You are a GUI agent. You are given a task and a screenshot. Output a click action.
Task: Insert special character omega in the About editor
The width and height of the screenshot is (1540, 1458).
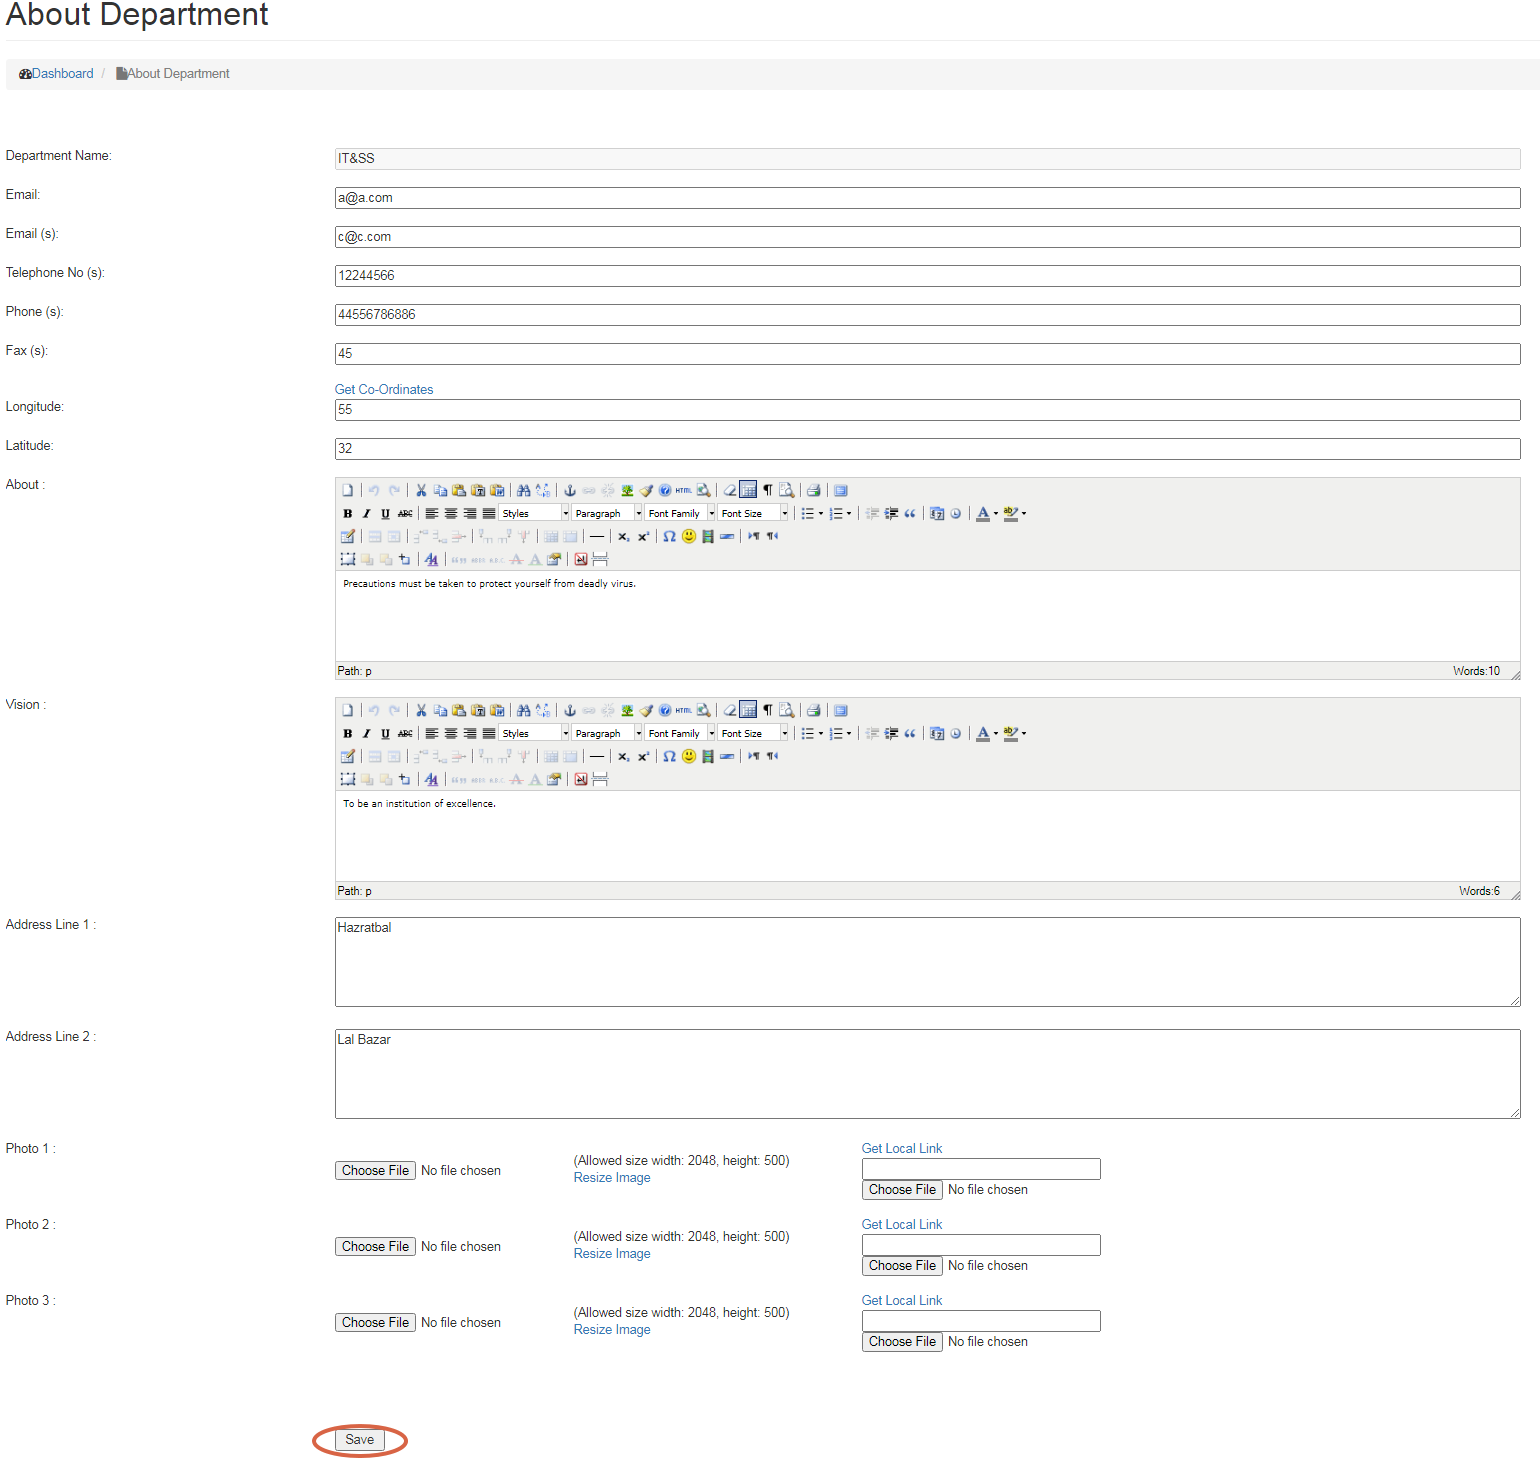pos(669,536)
